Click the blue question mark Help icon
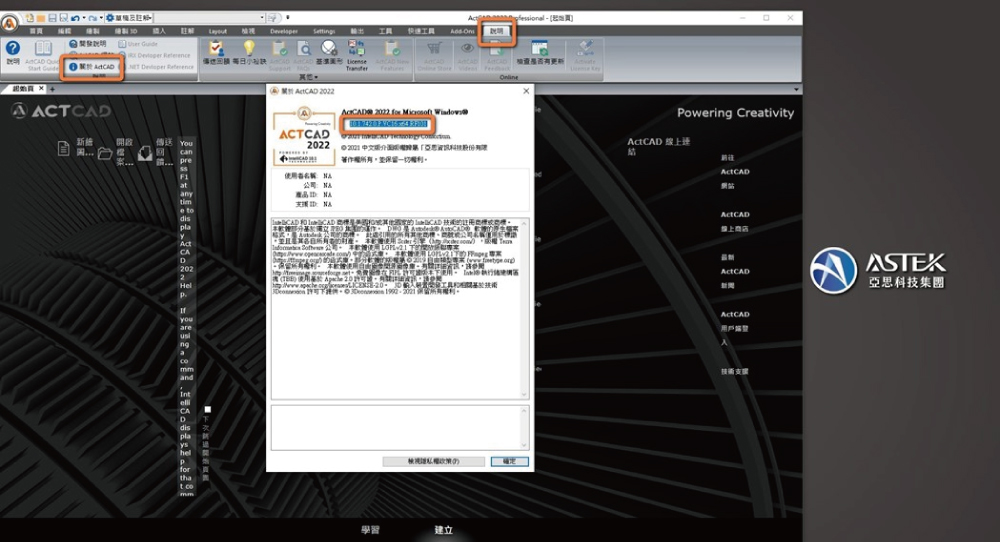1000x542 pixels. [13, 48]
